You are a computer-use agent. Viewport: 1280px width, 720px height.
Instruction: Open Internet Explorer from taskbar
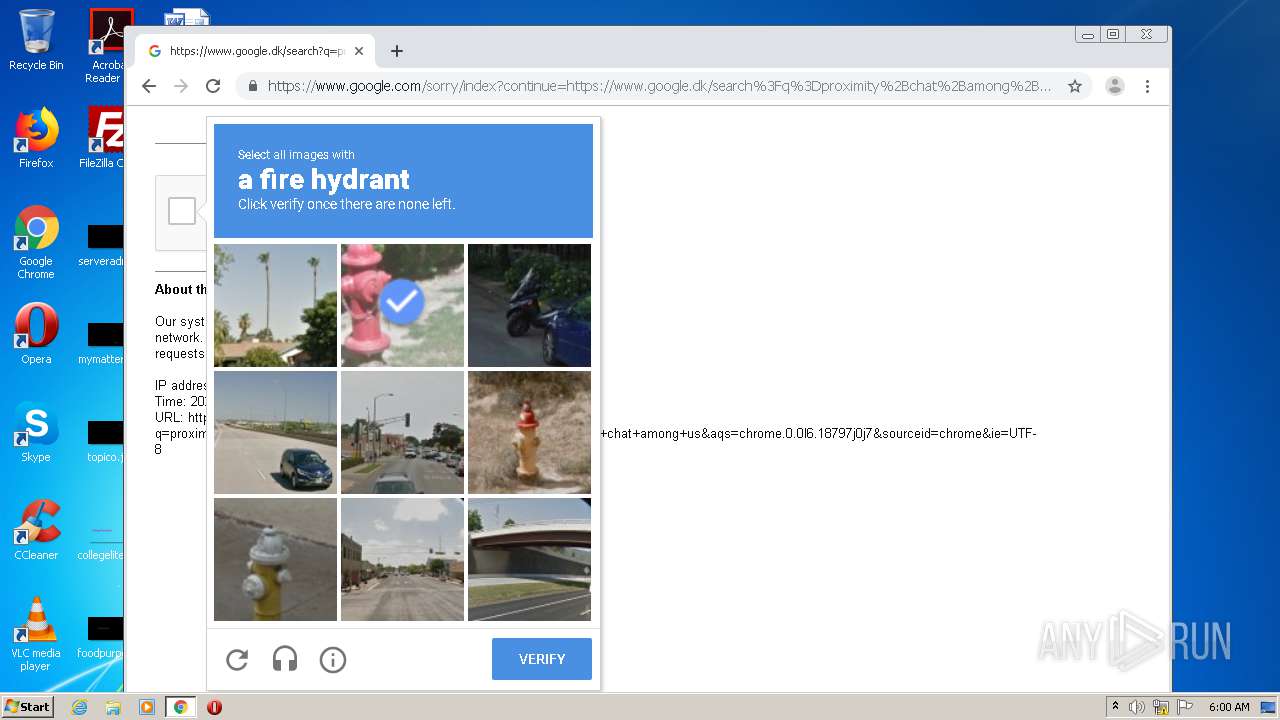click(x=79, y=707)
